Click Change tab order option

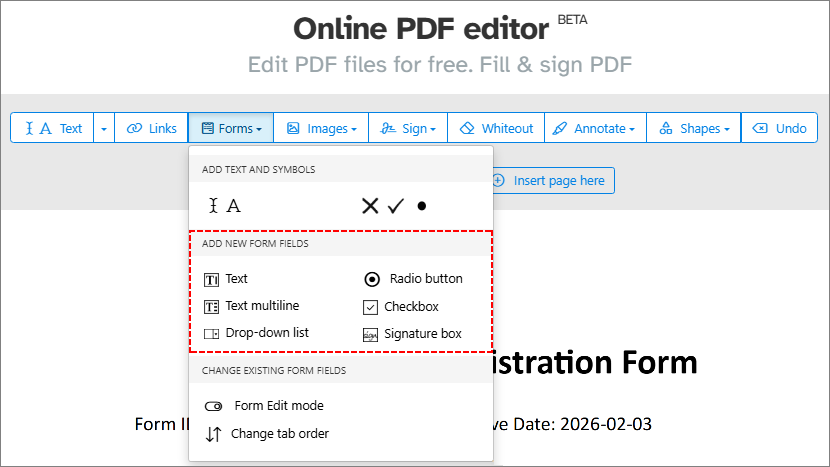267,434
